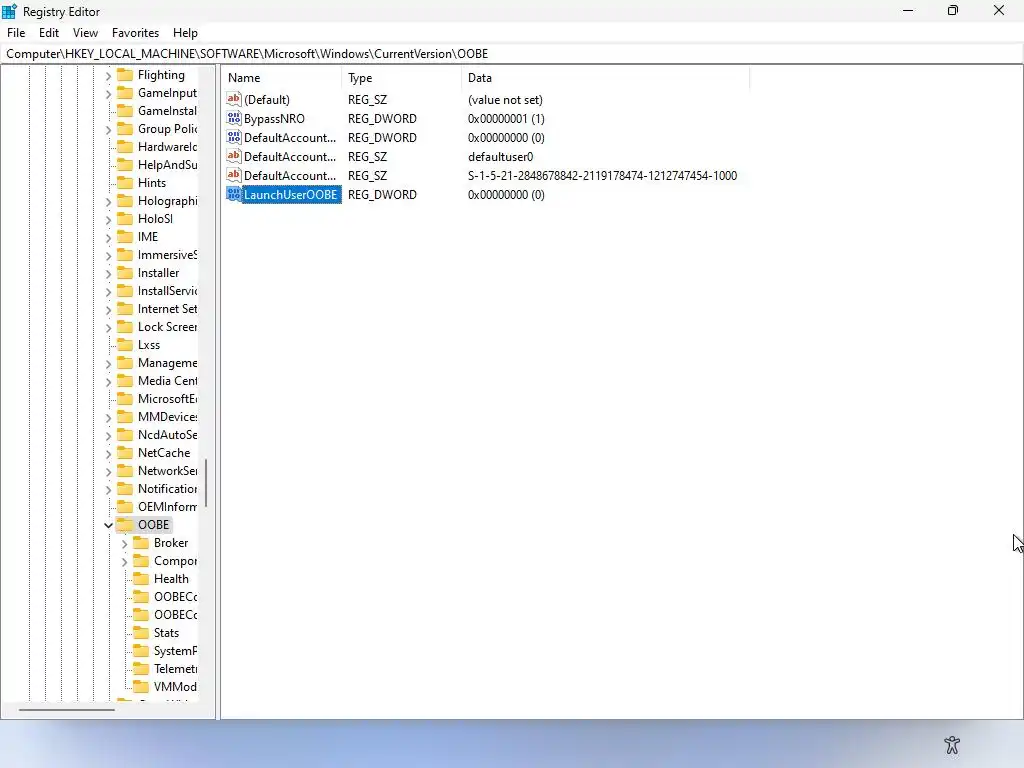1024x768 pixels.
Task: Expand the Lock Screen key
Action: (108, 328)
